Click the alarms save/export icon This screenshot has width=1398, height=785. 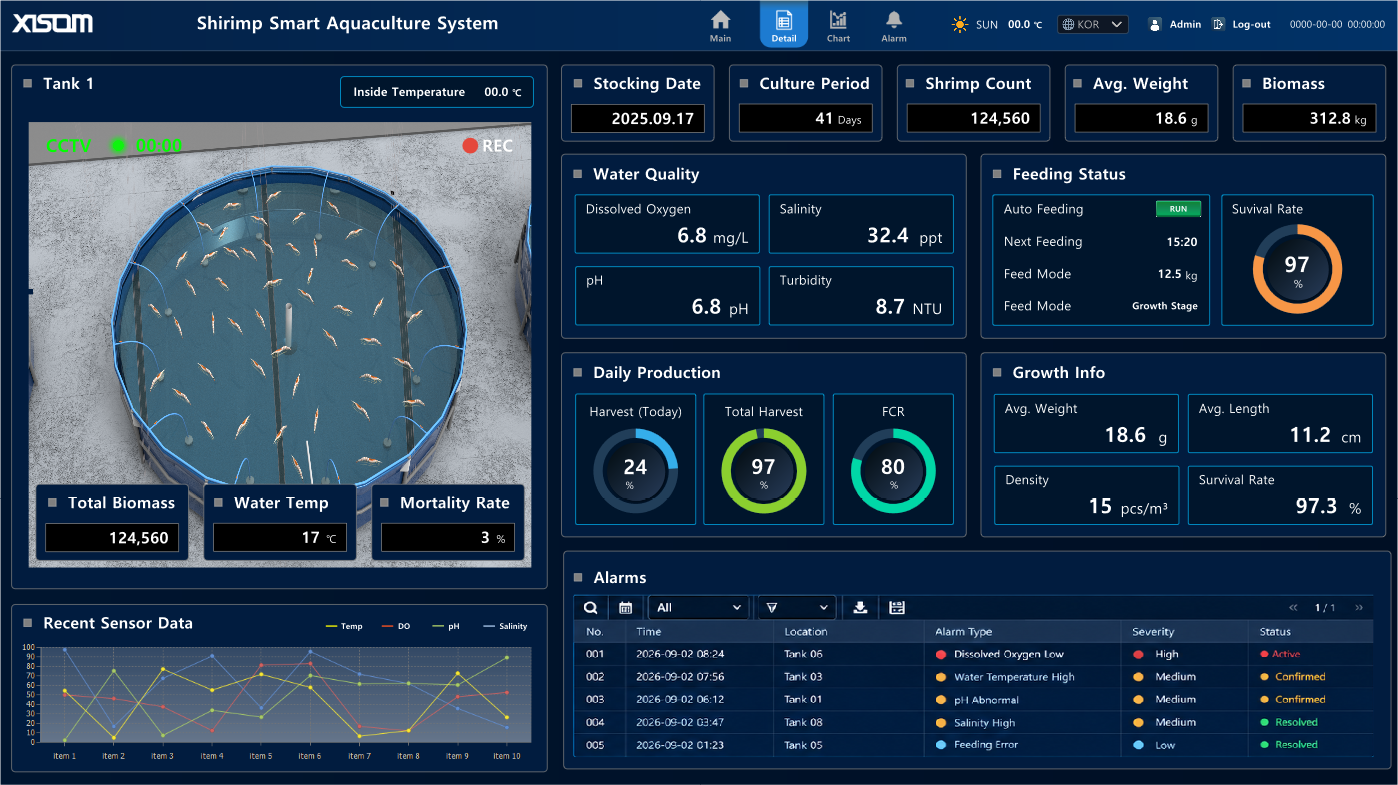coord(897,607)
